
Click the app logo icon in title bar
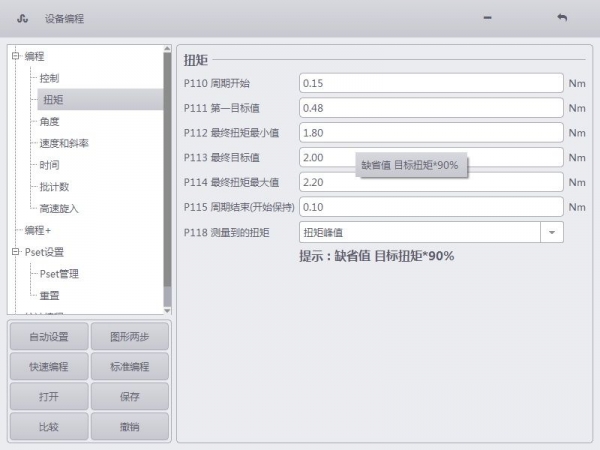point(23,19)
